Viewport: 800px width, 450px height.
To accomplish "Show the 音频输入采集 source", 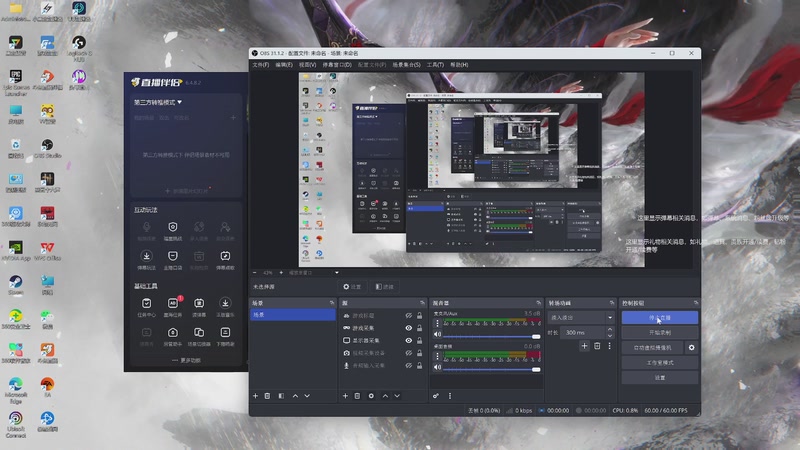I will click(x=409, y=365).
